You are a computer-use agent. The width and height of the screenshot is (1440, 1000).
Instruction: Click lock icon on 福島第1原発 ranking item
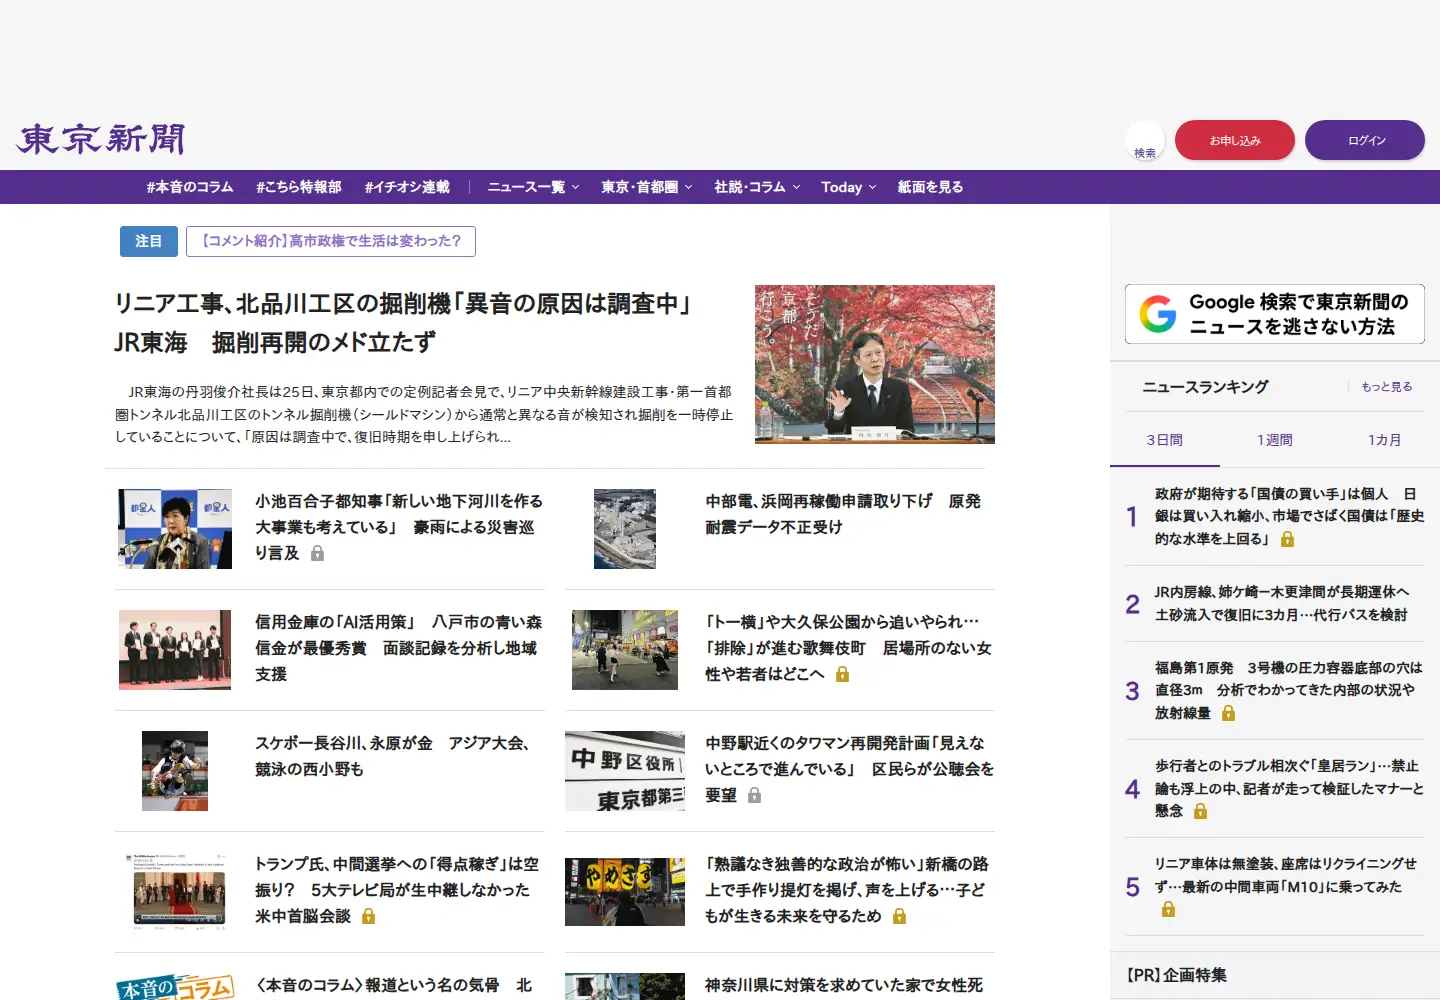[x=1228, y=713]
